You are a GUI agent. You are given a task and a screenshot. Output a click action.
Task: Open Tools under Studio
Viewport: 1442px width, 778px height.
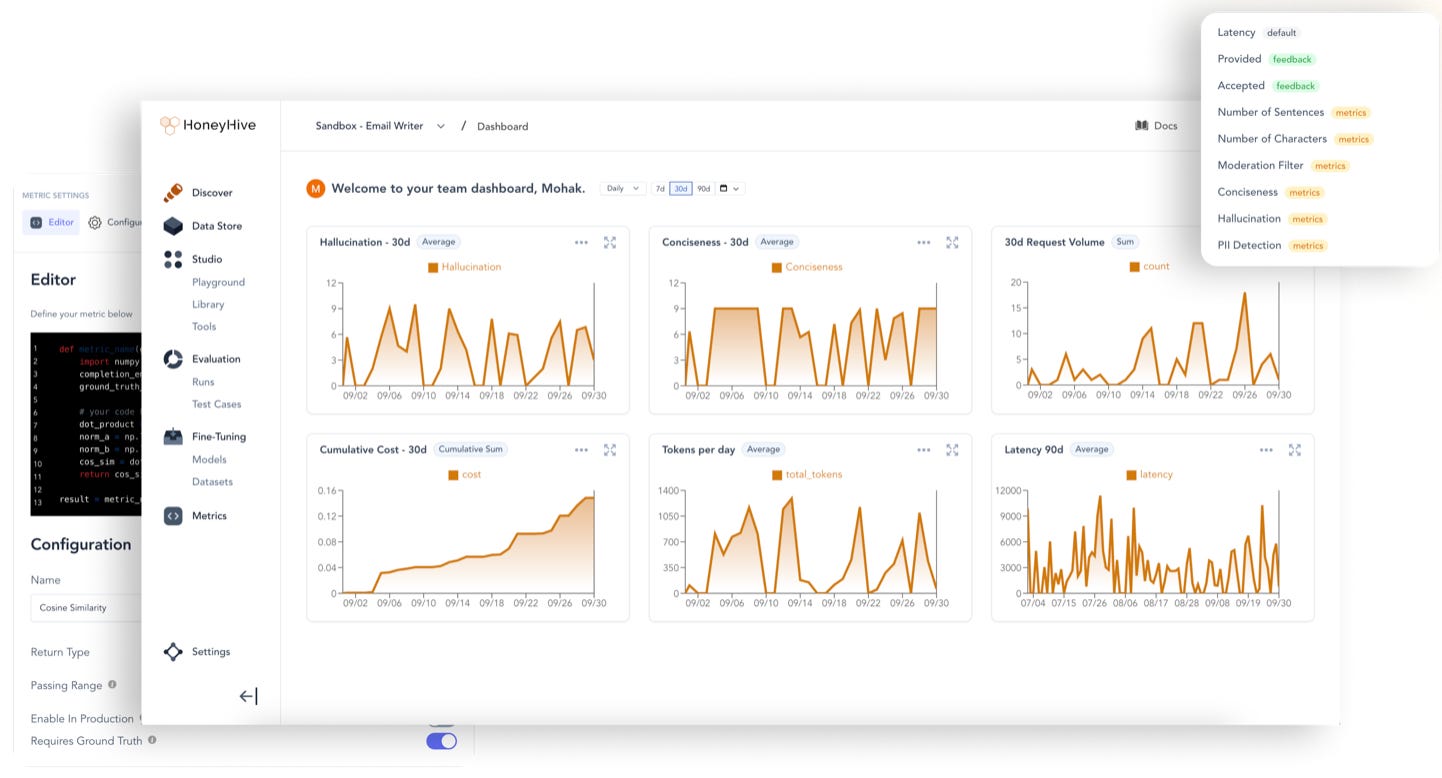(204, 326)
